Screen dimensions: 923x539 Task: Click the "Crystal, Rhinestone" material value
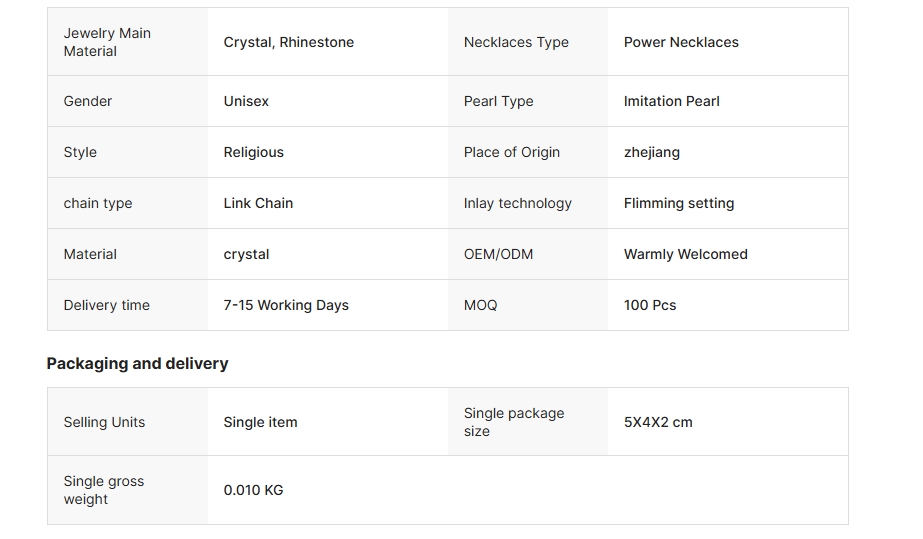click(x=288, y=42)
